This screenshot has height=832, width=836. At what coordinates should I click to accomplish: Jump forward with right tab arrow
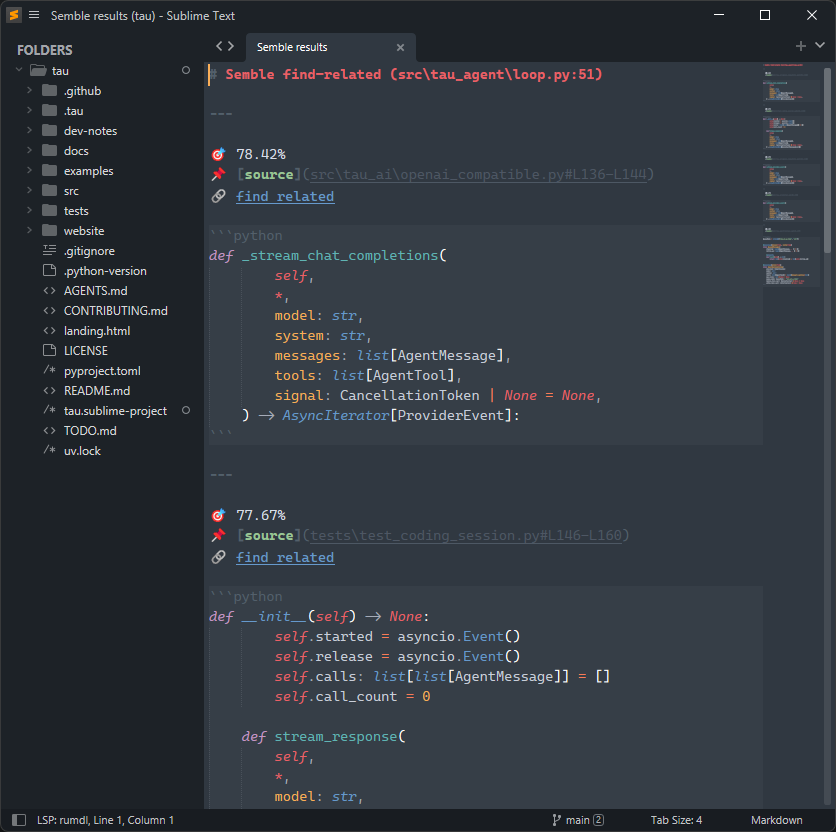pyautogui.click(x=231, y=46)
